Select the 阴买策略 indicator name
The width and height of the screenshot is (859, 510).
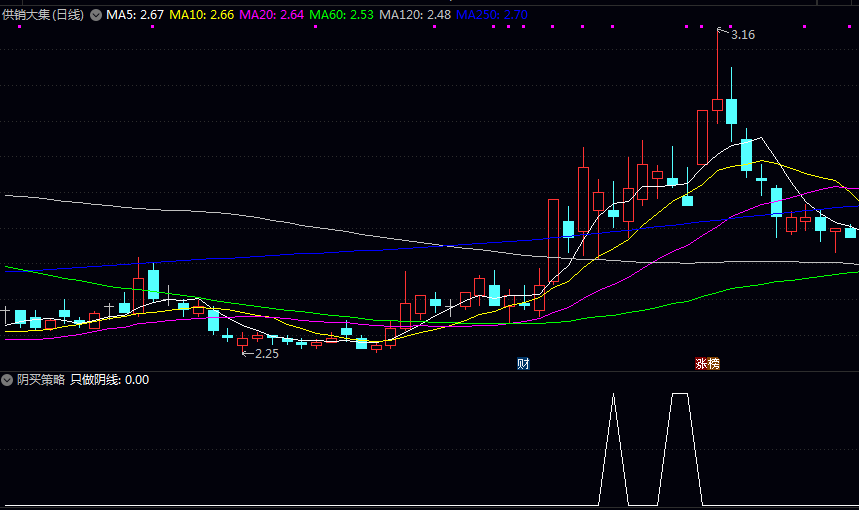(x=41, y=380)
